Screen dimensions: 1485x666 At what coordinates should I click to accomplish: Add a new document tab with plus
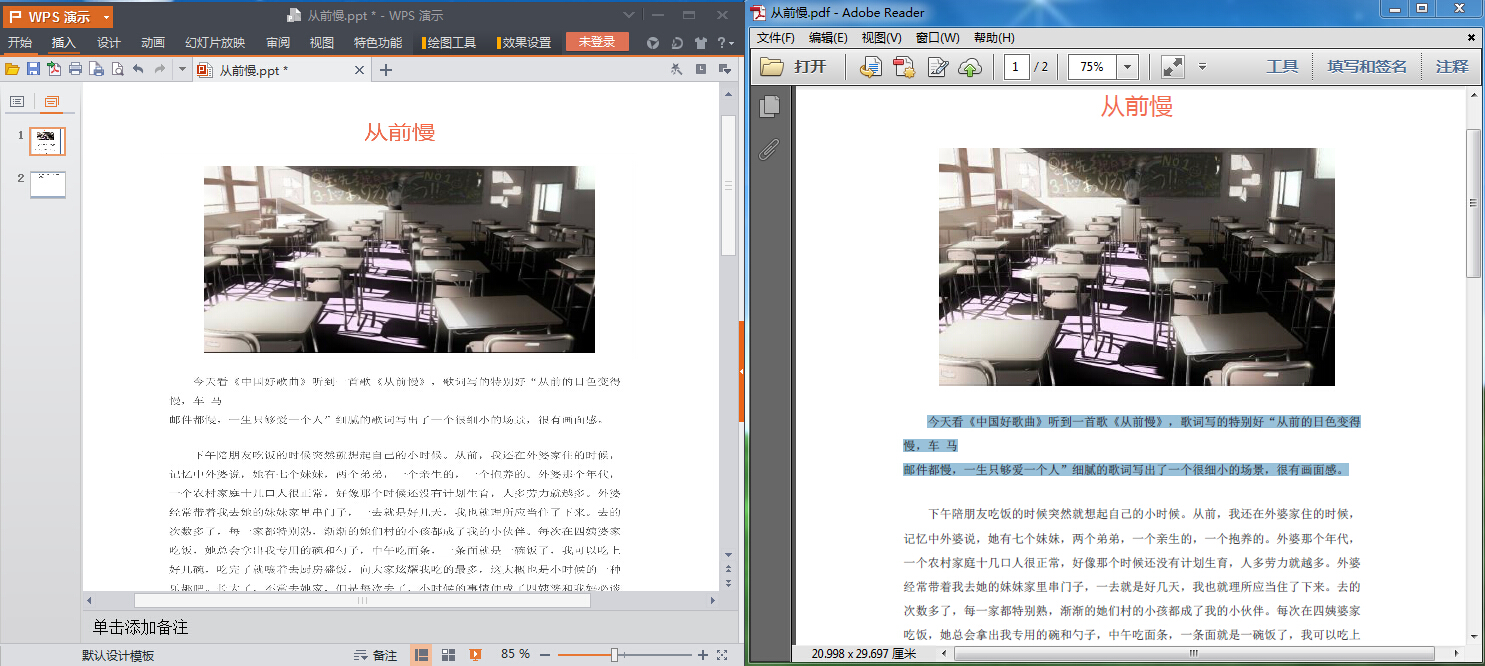click(386, 70)
